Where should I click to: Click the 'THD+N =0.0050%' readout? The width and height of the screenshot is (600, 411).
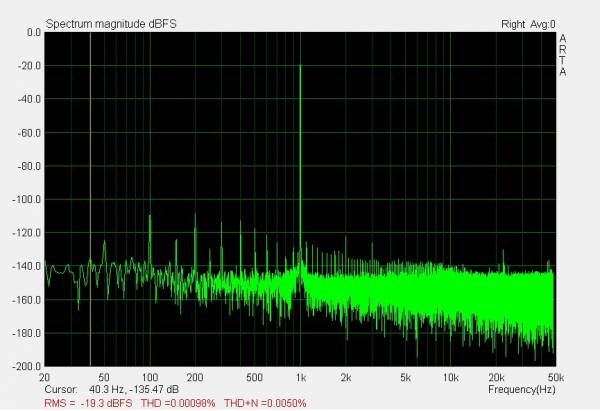point(265,403)
